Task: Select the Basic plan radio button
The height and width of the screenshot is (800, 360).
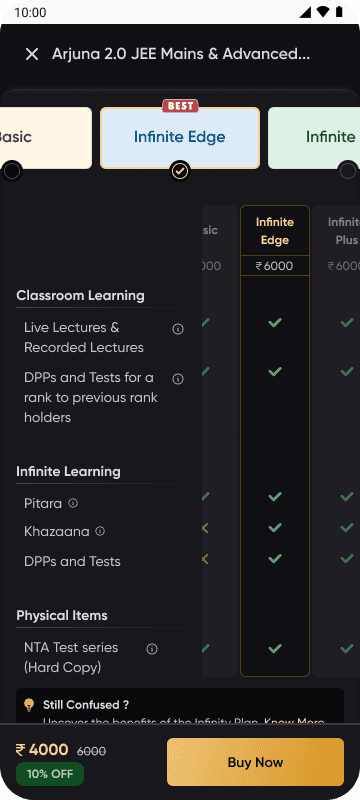Action: [12, 171]
